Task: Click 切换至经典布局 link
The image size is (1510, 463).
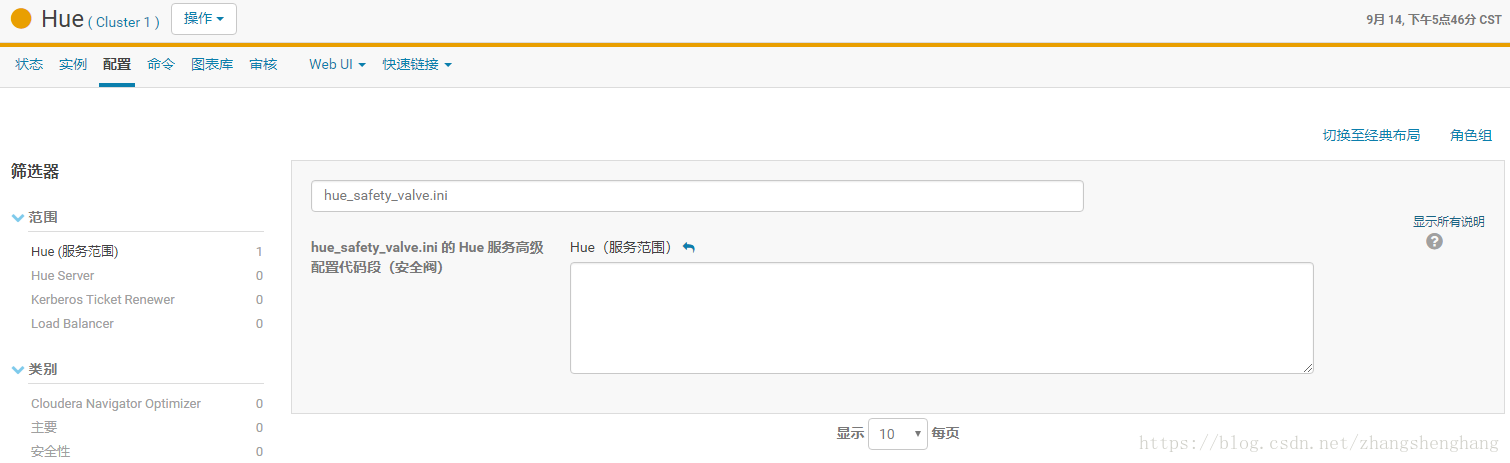Action: [1371, 136]
